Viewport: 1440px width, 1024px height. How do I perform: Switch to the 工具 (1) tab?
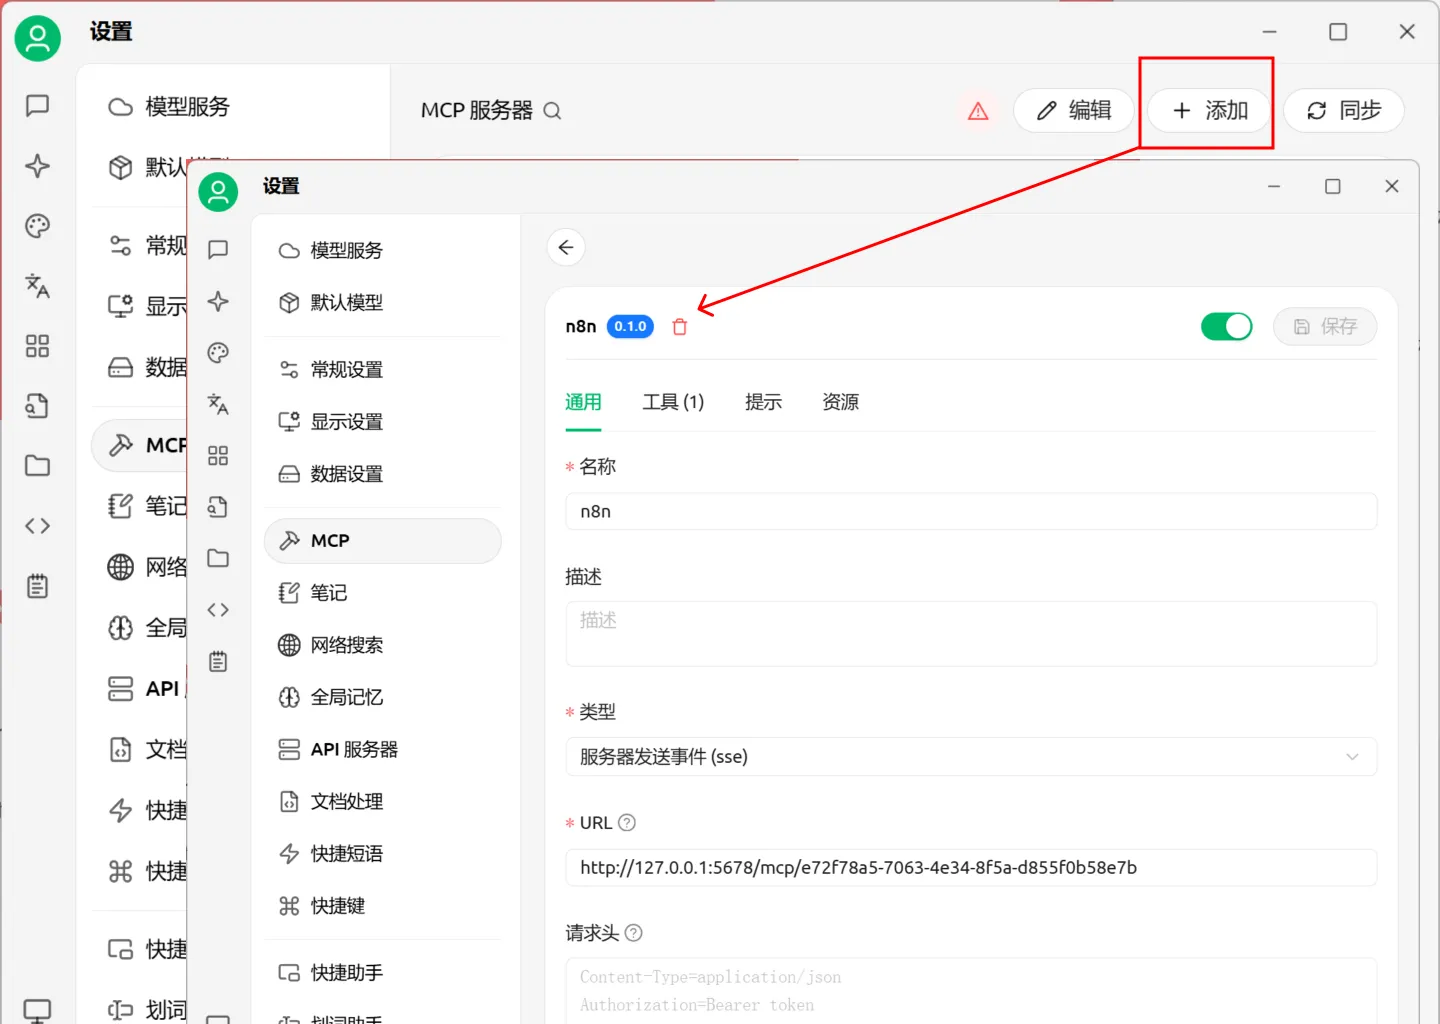(x=673, y=402)
